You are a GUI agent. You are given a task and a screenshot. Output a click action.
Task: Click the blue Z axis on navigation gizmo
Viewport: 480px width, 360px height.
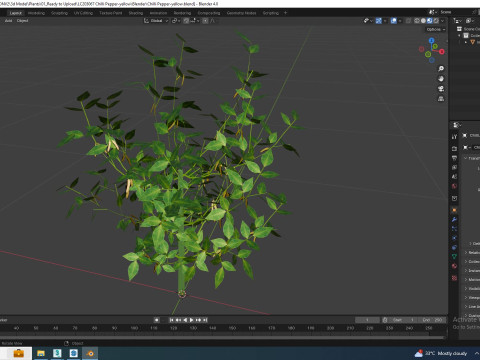pos(432,40)
